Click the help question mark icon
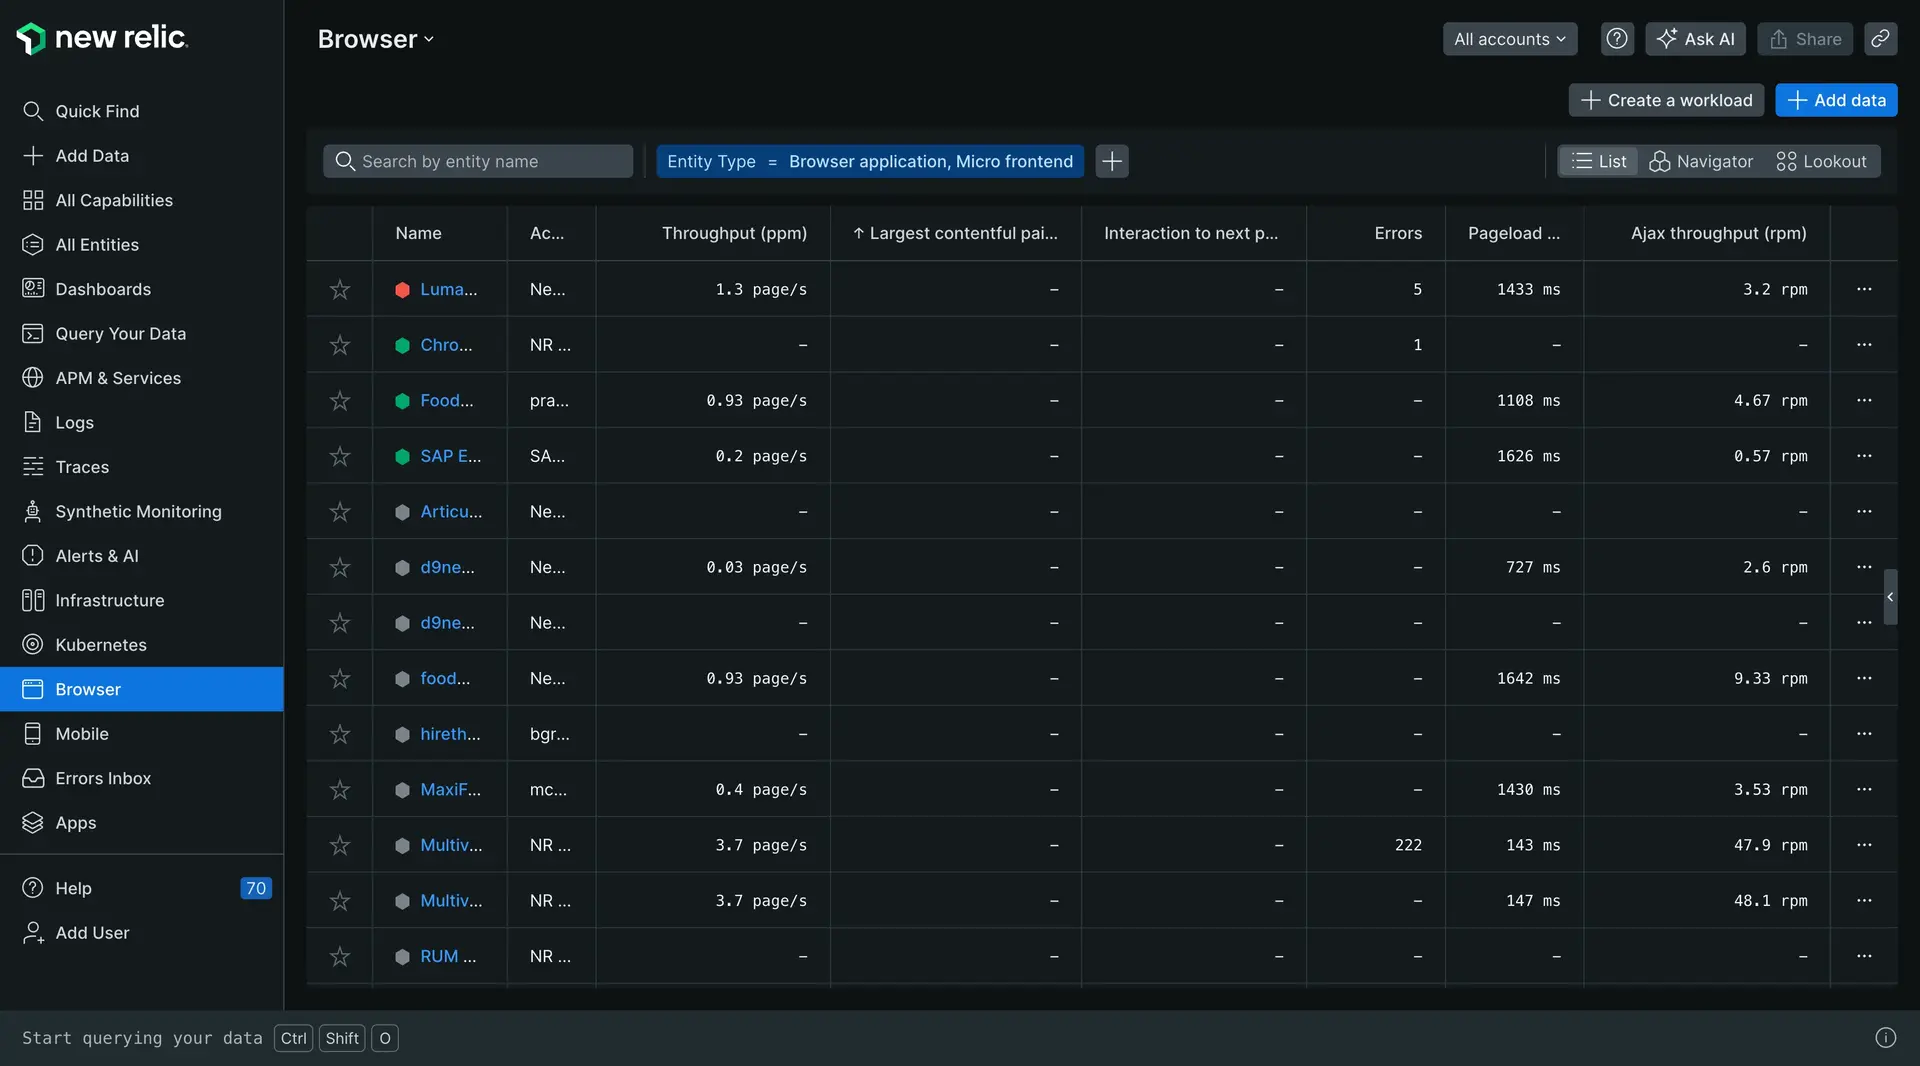Viewport: 1920px width, 1066px height. click(1617, 39)
